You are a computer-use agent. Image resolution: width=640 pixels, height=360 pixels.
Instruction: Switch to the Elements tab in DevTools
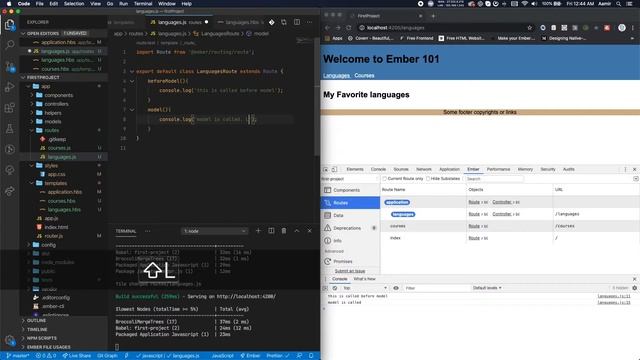click(355, 169)
